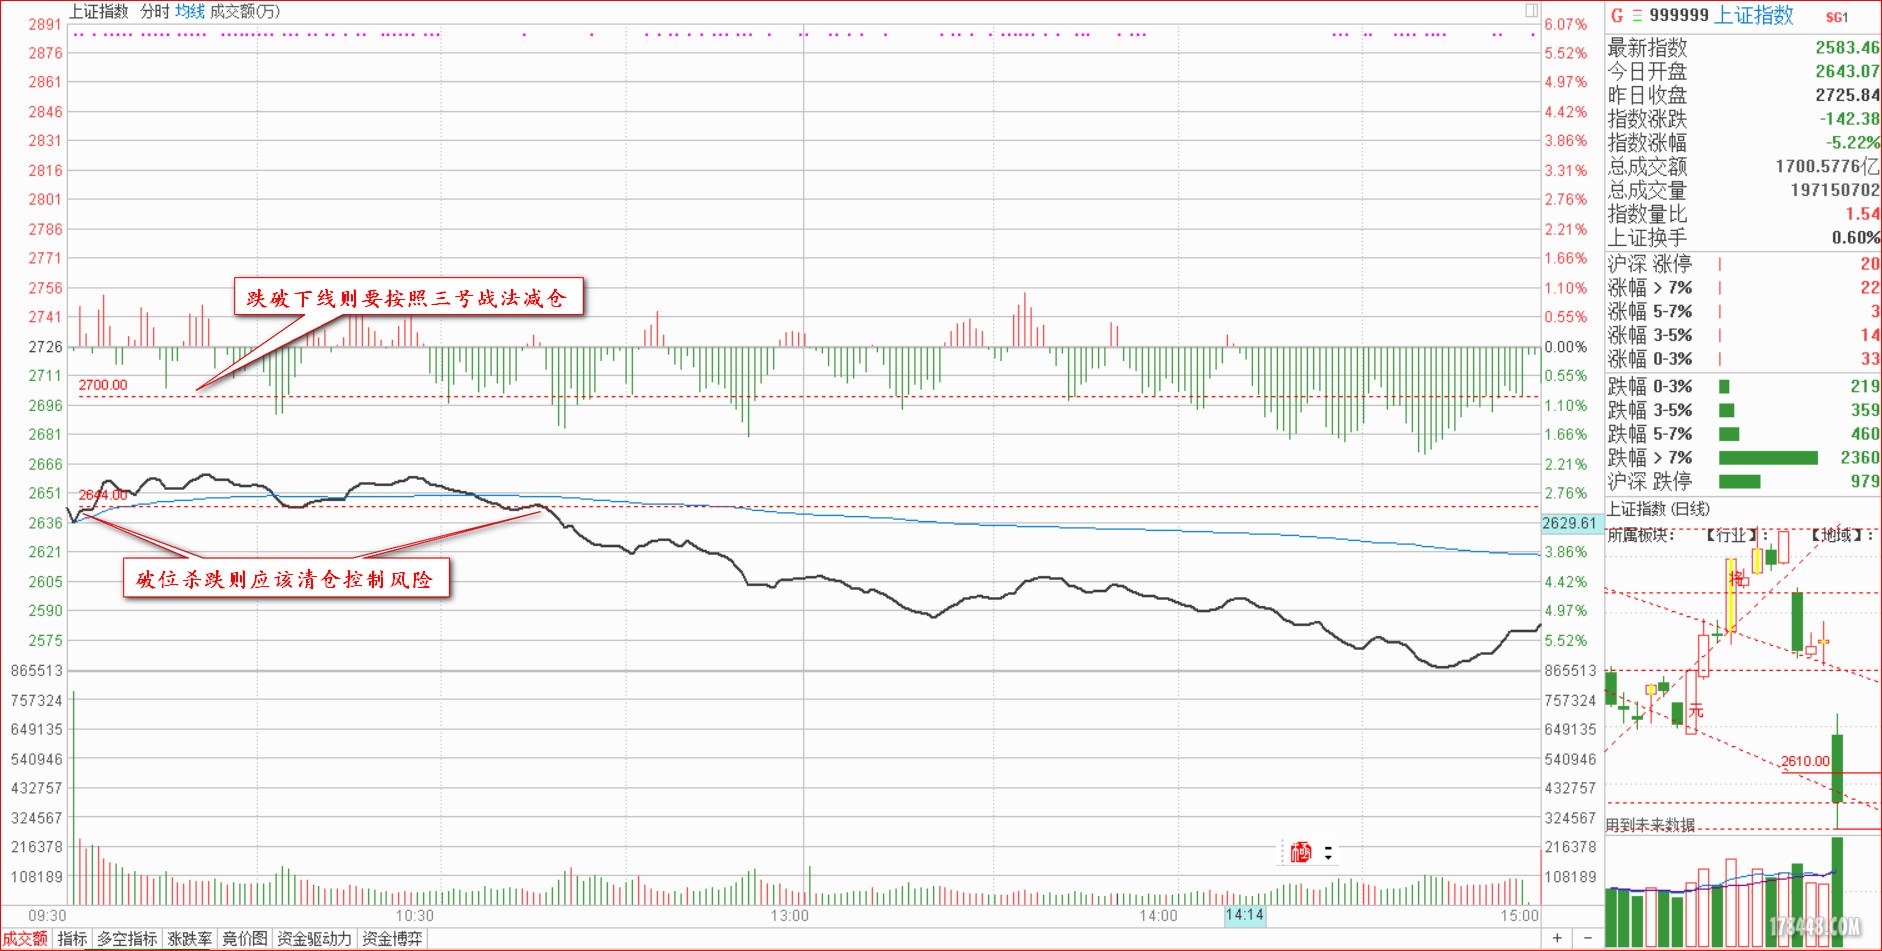
Task: Switch to the 指标 tab
Action: [72, 939]
